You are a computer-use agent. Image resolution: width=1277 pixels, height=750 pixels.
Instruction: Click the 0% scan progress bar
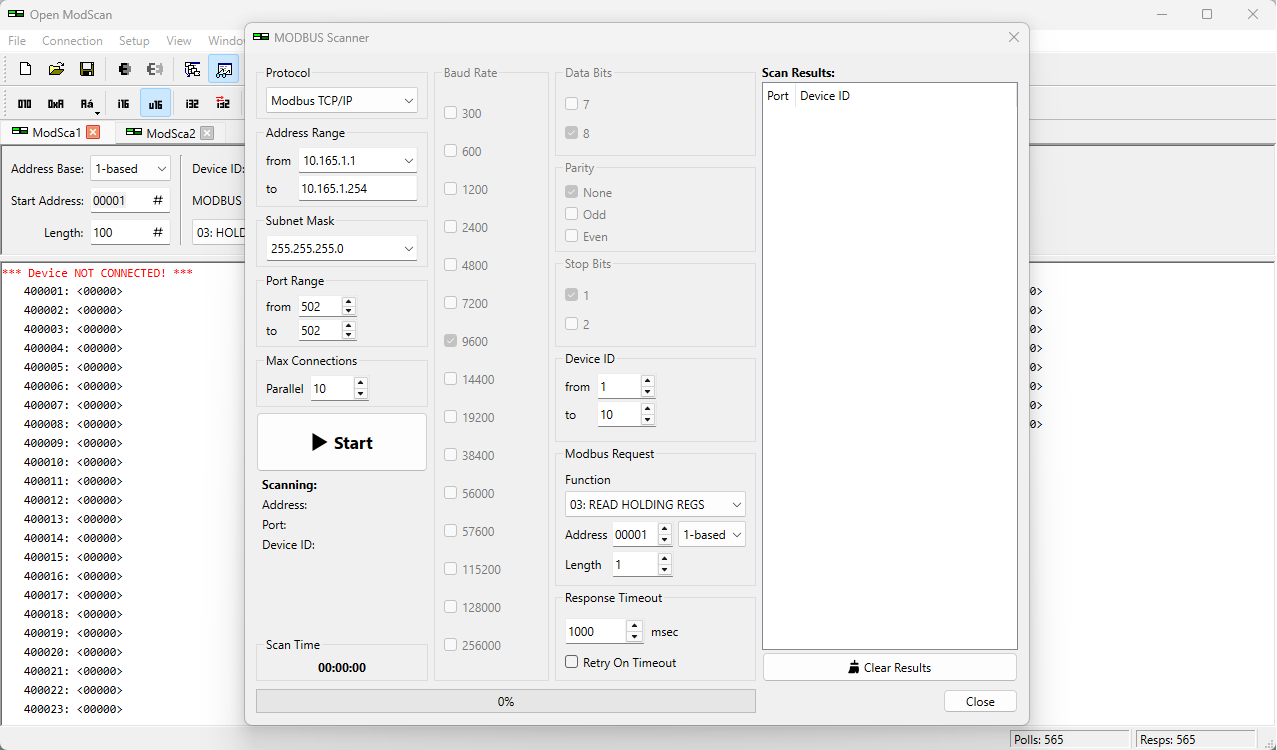[x=505, y=700]
